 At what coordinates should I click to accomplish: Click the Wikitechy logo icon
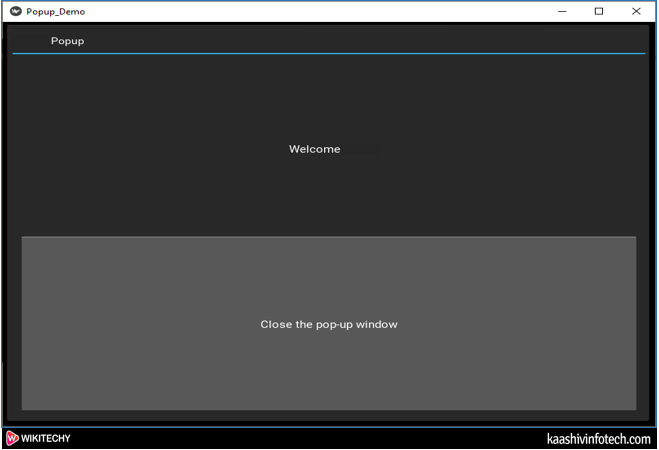(12, 439)
